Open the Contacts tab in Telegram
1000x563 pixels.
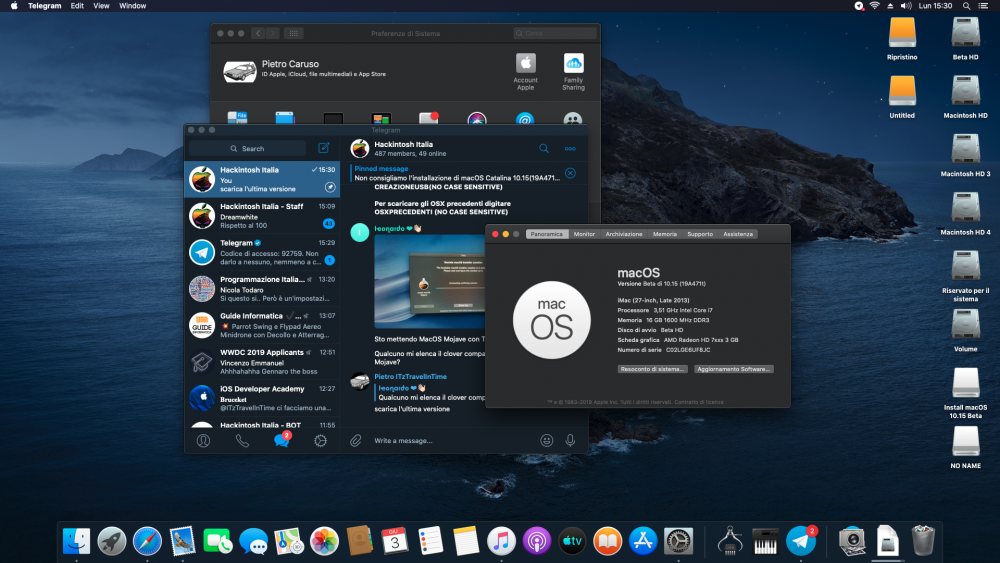tap(203, 441)
